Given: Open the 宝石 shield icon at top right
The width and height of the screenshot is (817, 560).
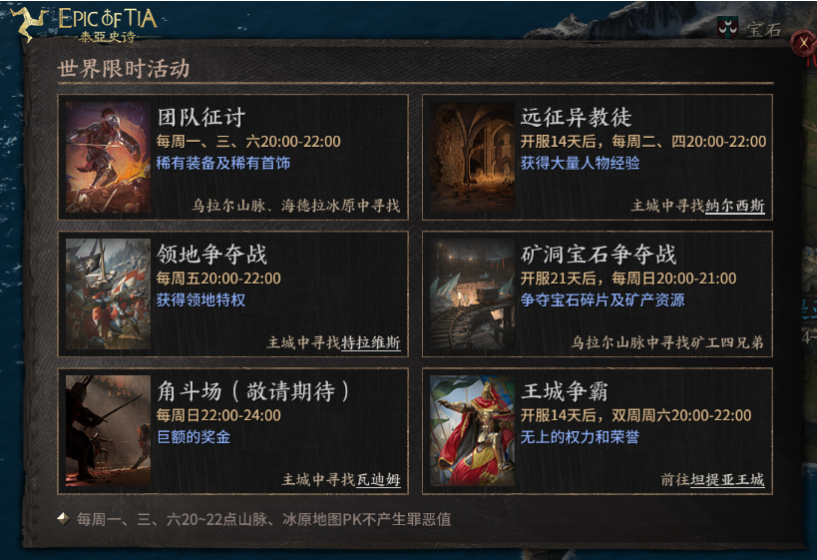Looking at the screenshot, I should (728, 27).
